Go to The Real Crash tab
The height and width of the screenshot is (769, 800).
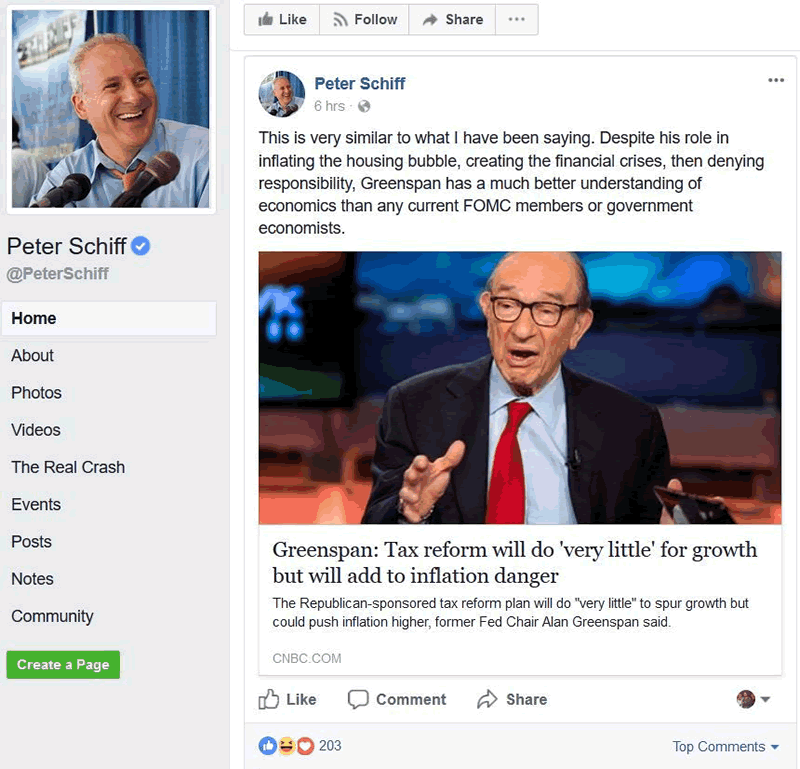[x=68, y=467]
